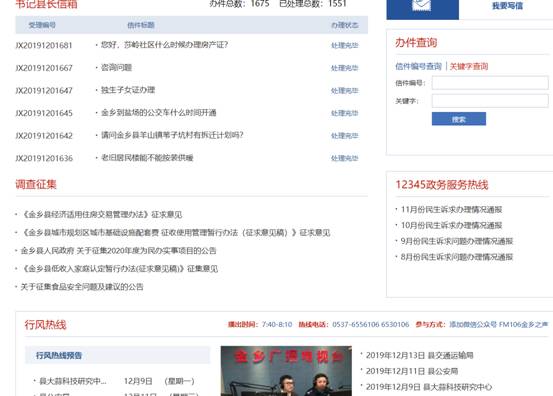The image size is (553, 396).
Task: Click the envelope mailbox icon
Action: point(422,6)
